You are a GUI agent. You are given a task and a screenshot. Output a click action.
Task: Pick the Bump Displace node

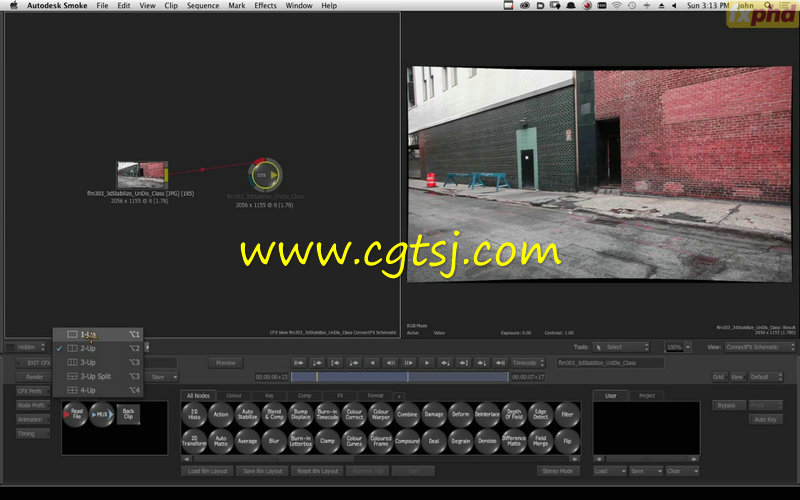tap(301, 414)
